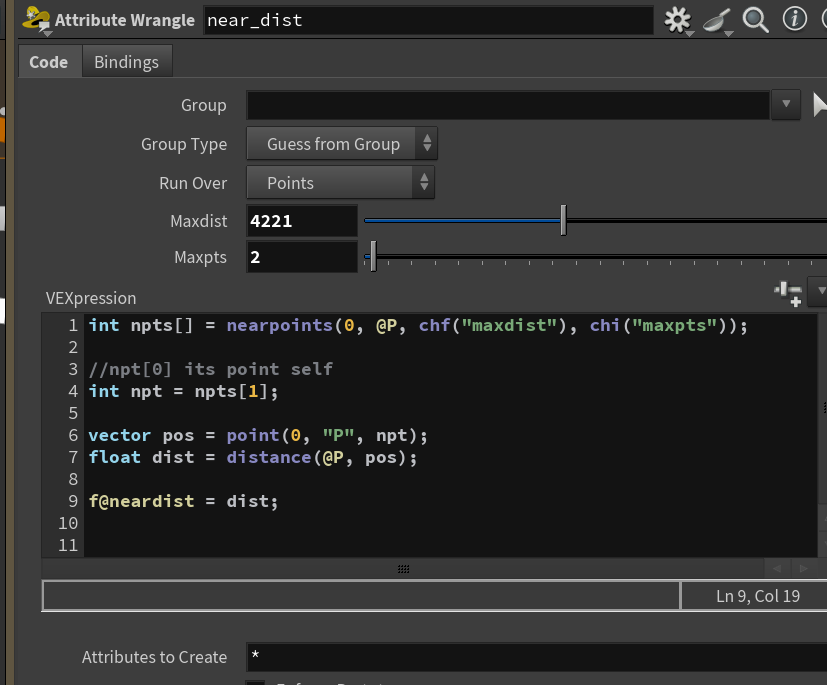Open the Run Over Points dropdown
The image size is (827, 685).
[340, 182]
